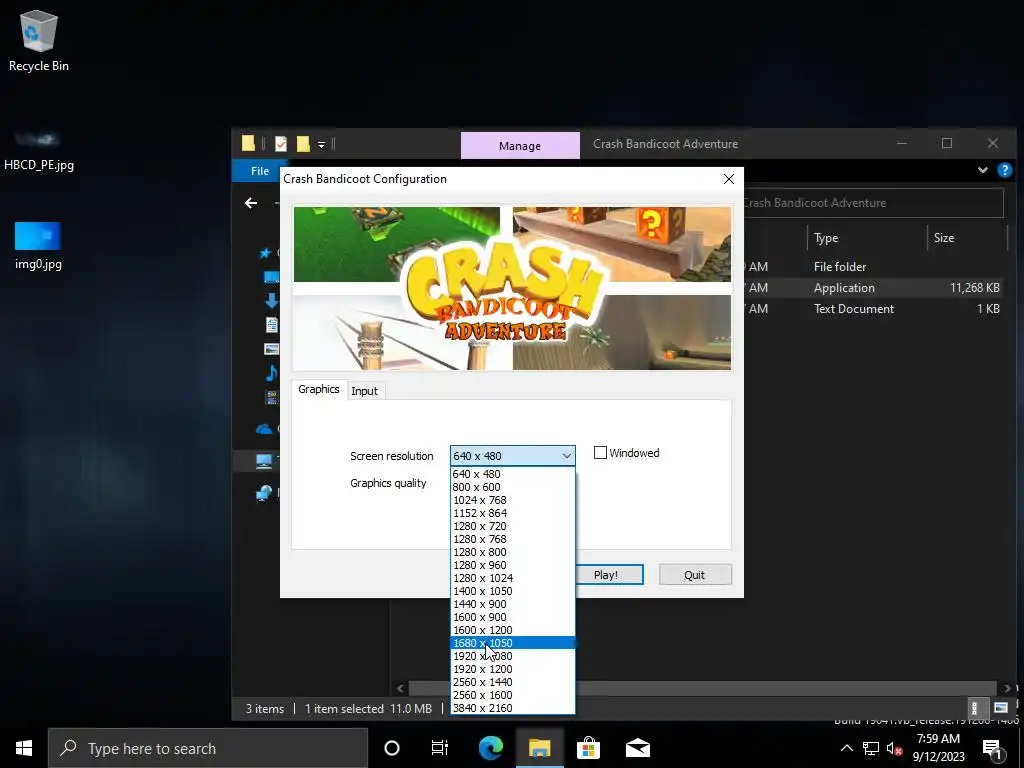Open the Downloads arrow icon in sidebar

pyautogui.click(x=272, y=300)
